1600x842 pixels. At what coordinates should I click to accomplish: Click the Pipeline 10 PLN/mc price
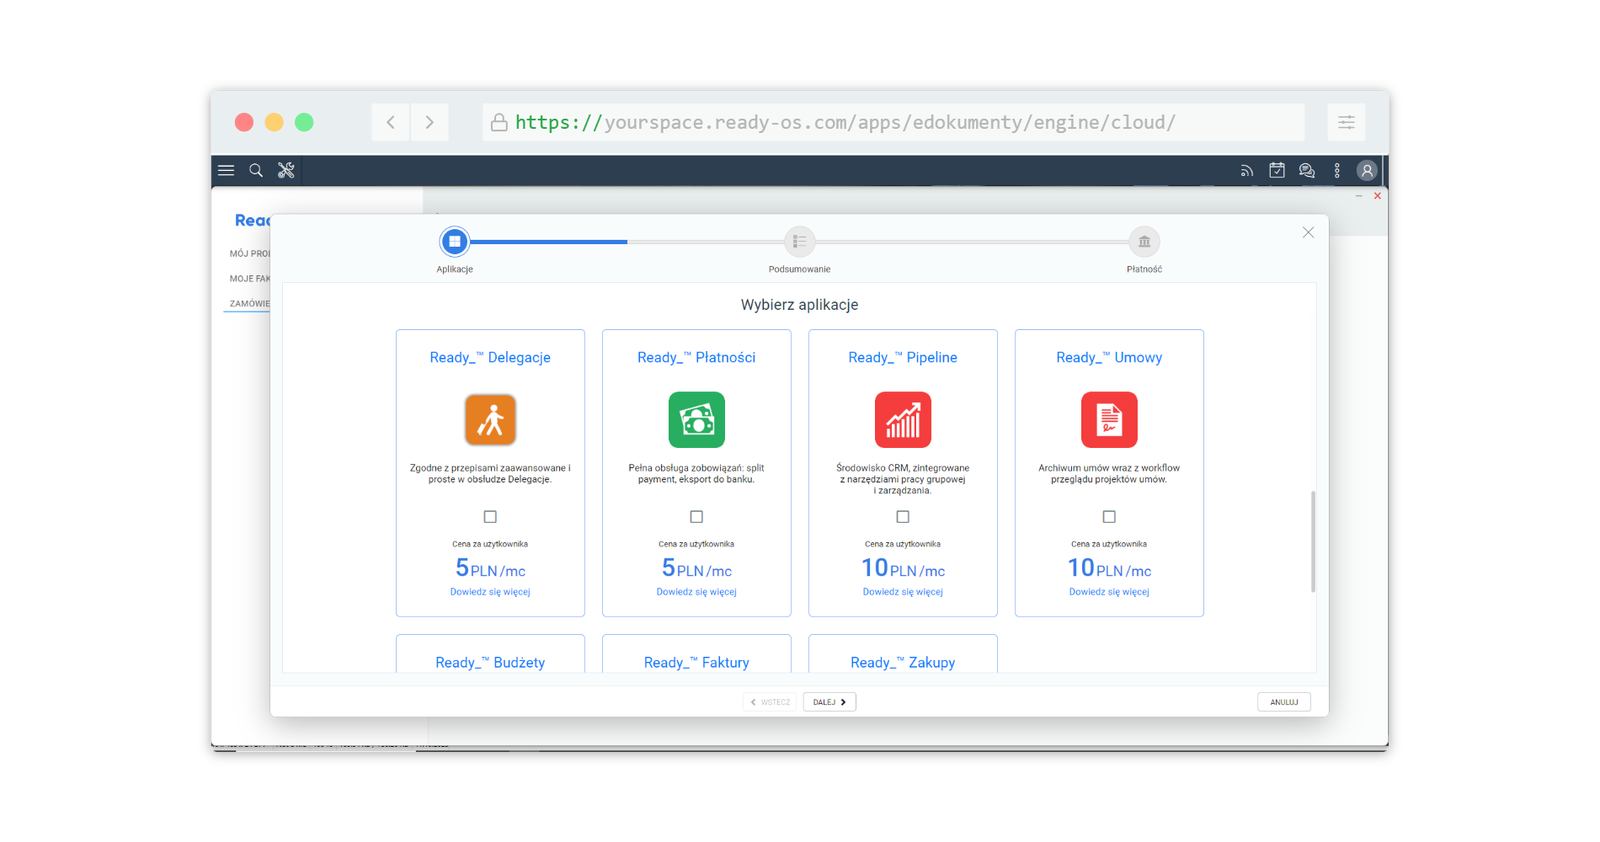point(903,569)
